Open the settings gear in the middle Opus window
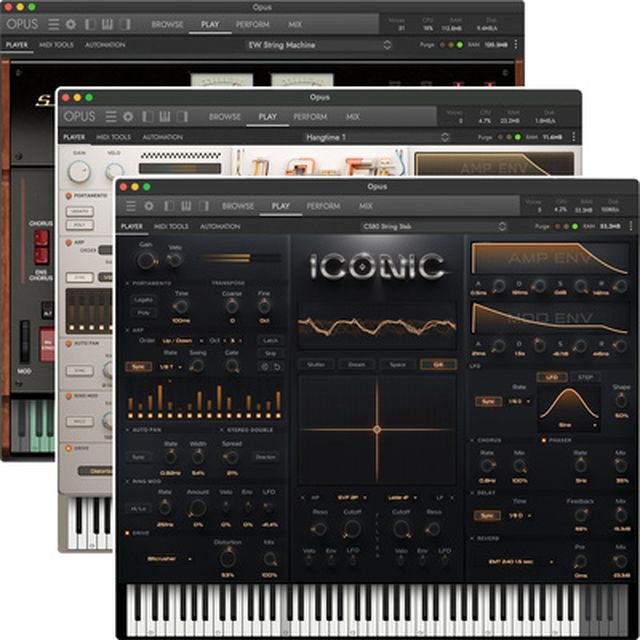 [x=128, y=117]
